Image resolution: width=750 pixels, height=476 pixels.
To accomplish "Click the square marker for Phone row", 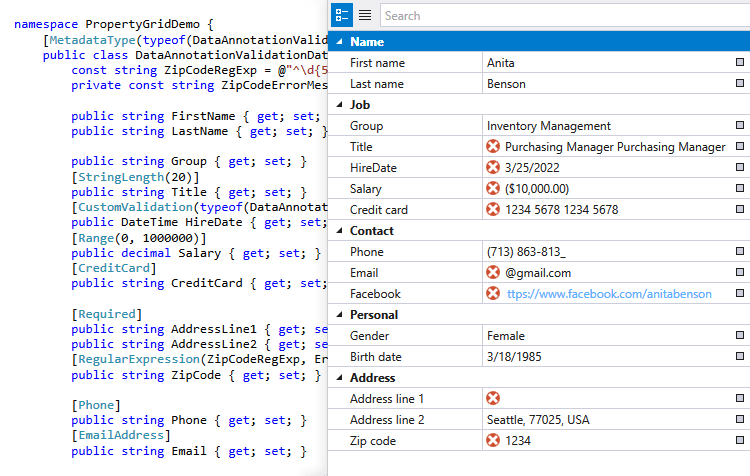I will 740,252.
